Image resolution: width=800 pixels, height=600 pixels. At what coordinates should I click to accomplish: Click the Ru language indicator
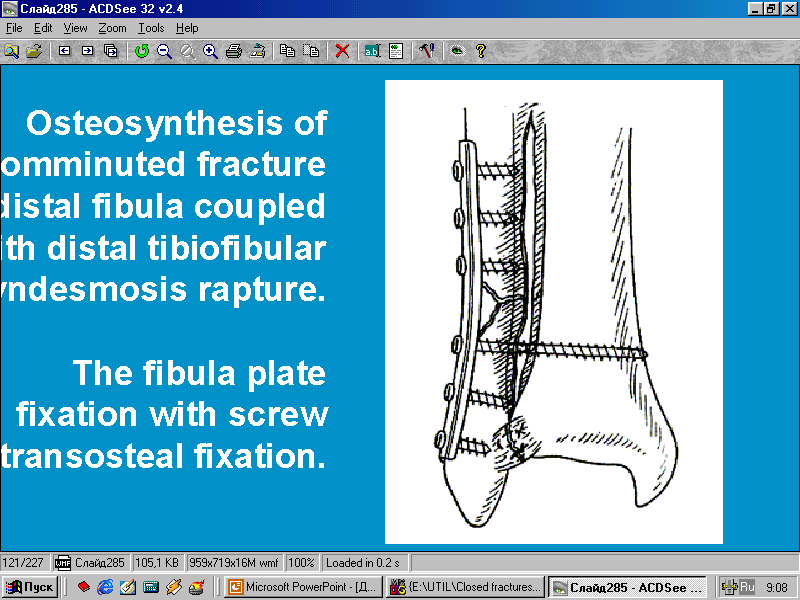[747, 587]
